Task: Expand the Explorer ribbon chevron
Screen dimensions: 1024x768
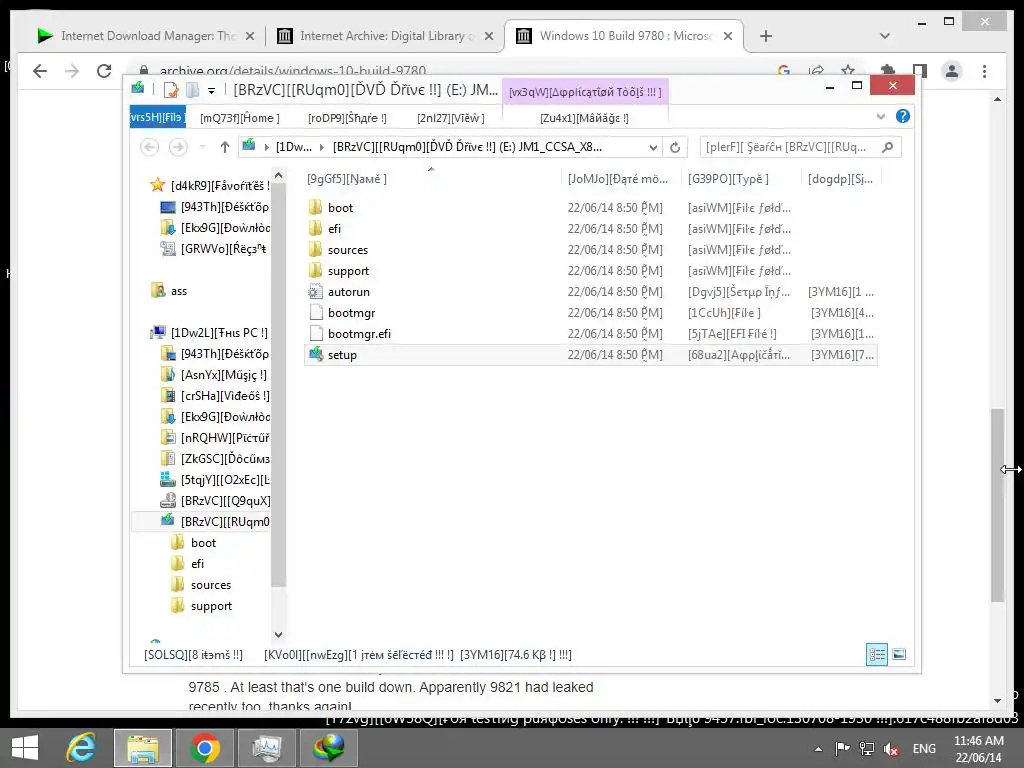Action: 880,116
